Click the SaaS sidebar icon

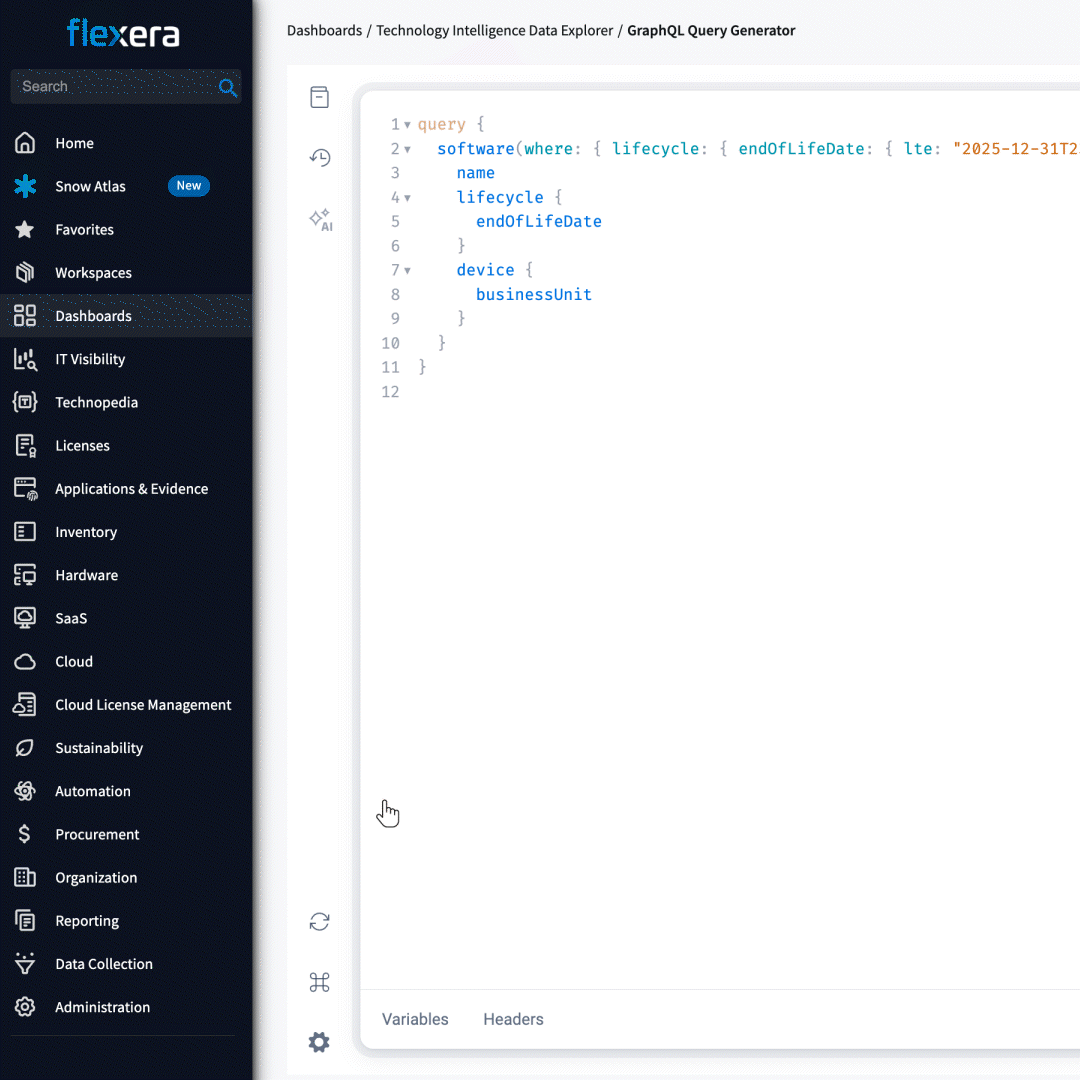tap(24, 618)
